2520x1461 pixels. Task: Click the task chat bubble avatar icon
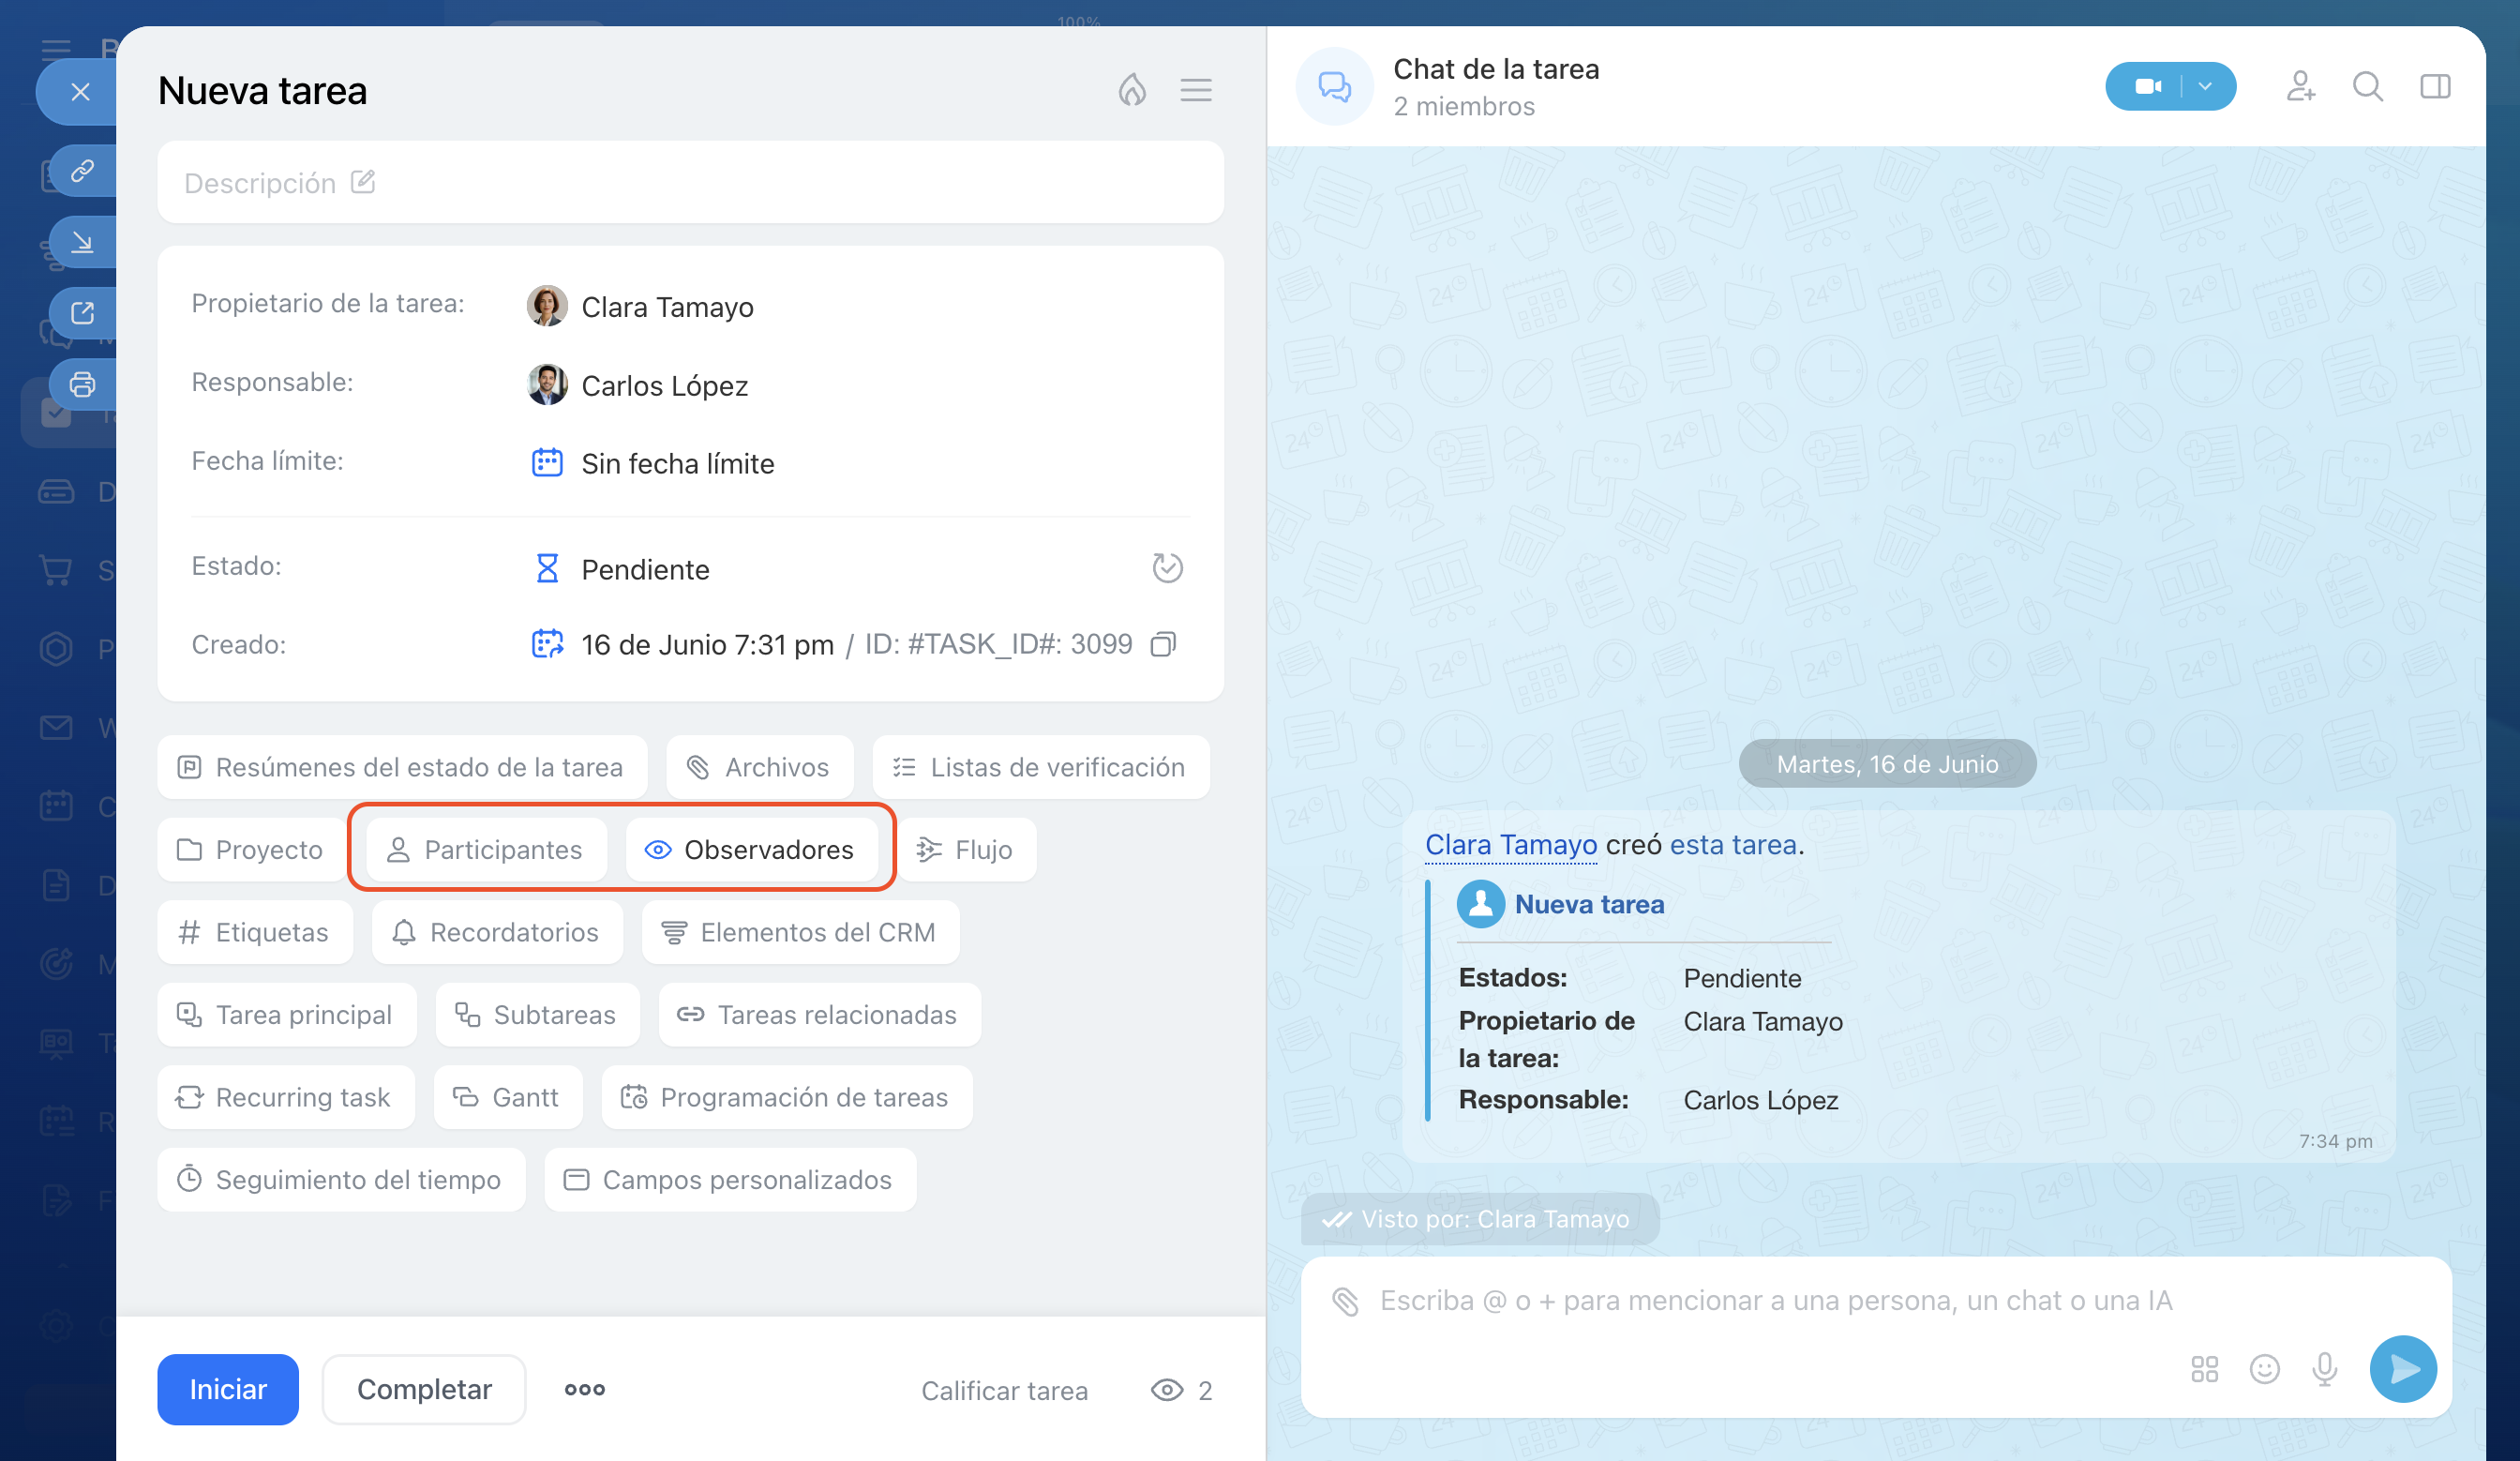coord(1335,87)
